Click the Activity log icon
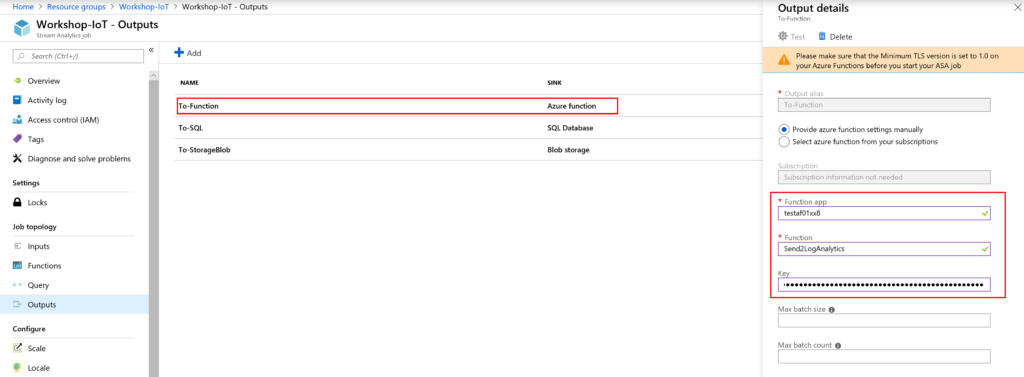The height and width of the screenshot is (377, 1024). [18, 101]
